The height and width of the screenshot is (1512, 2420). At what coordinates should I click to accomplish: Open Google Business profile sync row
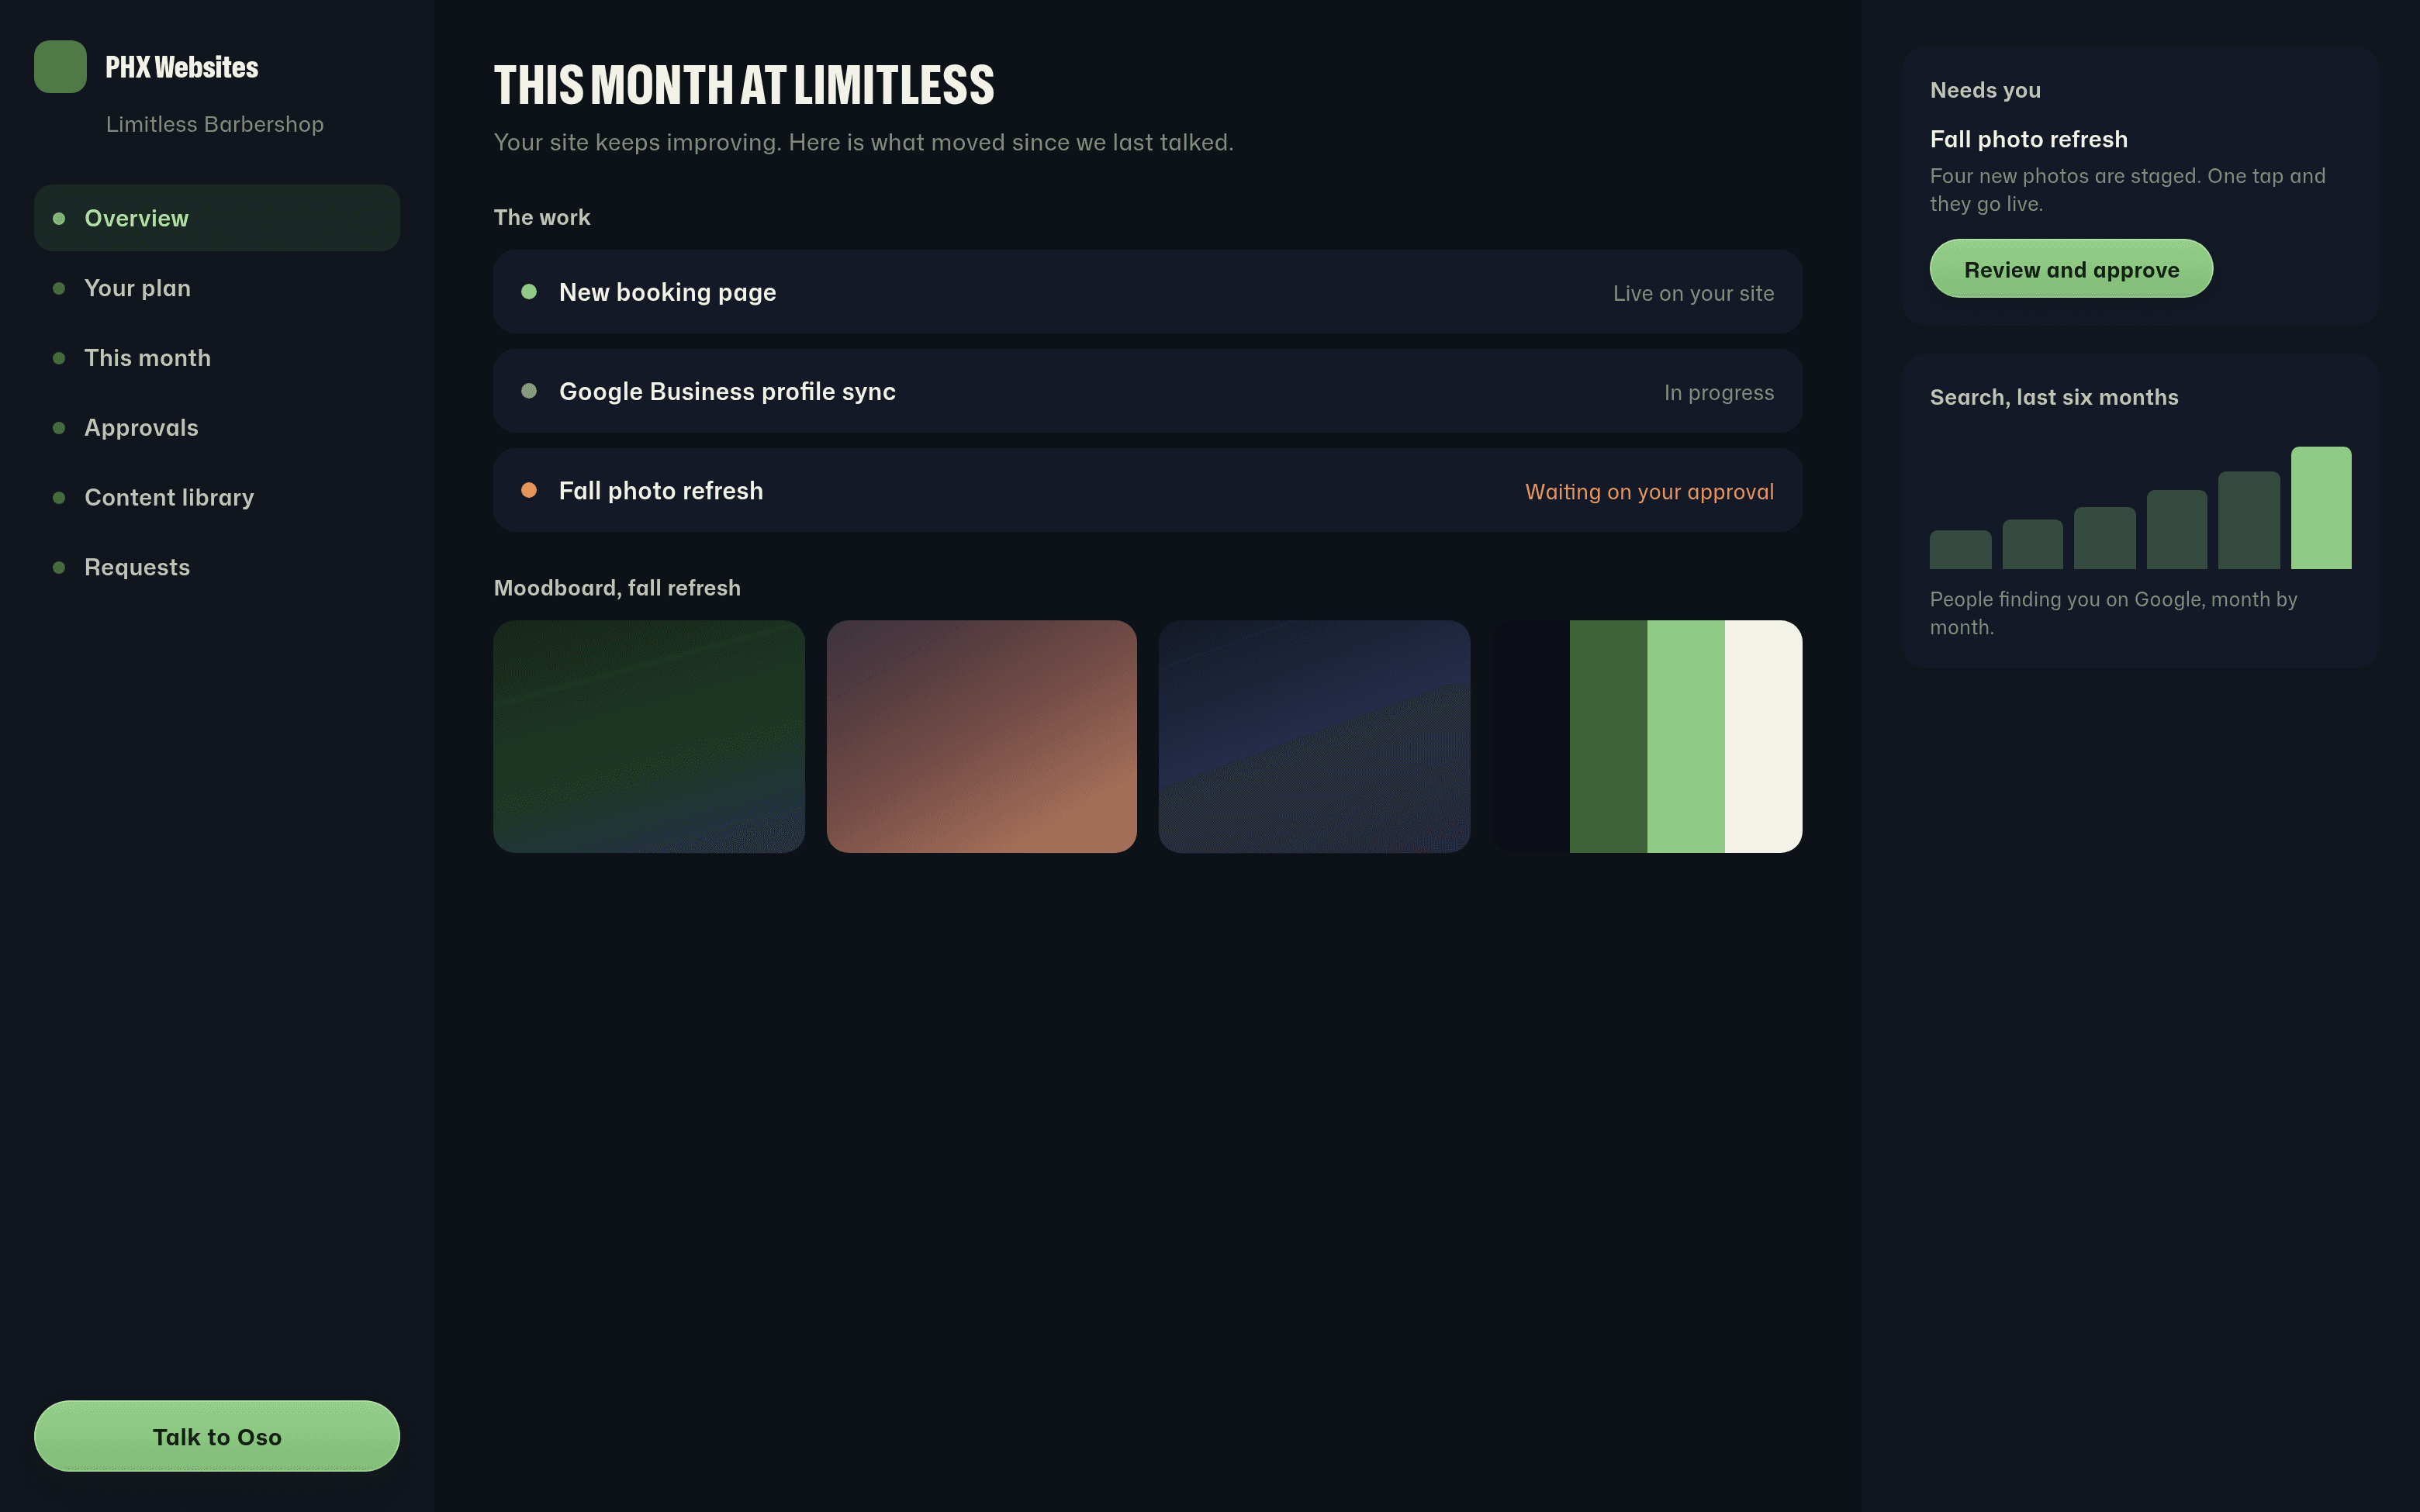[1148, 391]
